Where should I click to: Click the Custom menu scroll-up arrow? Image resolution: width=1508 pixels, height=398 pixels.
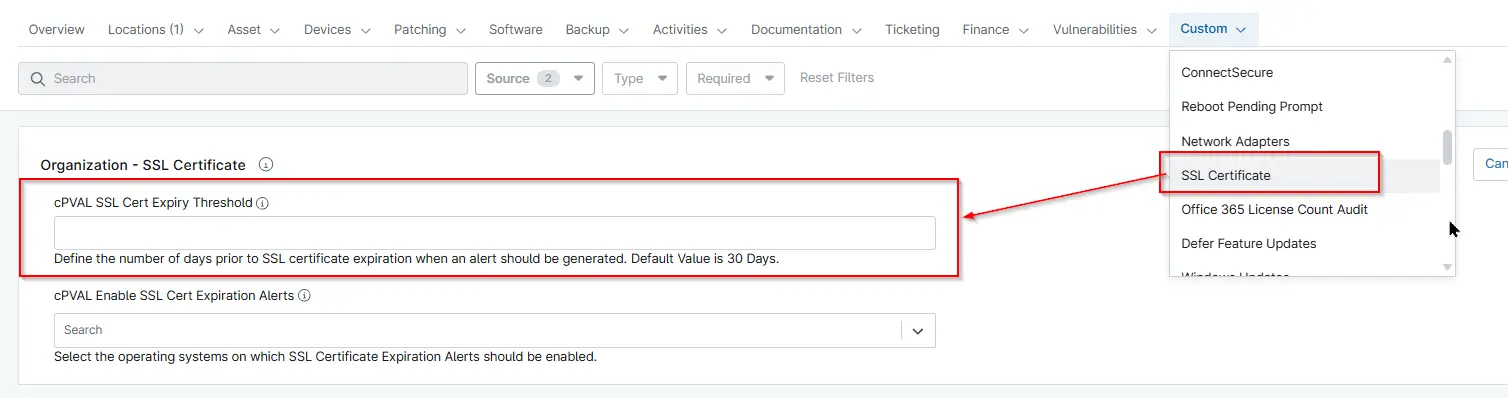coord(1447,60)
